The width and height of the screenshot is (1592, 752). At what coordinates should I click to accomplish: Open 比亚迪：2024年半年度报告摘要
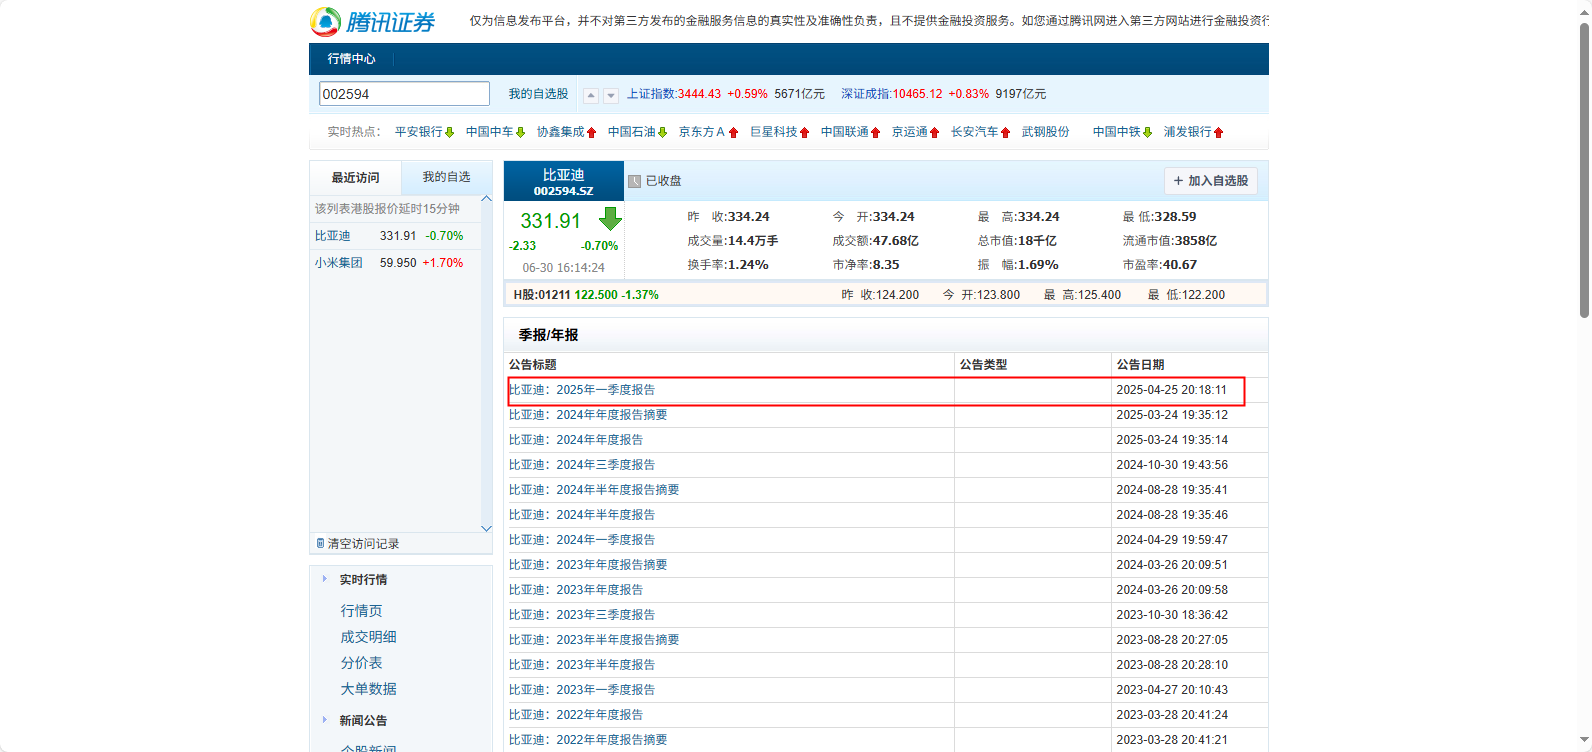pyautogui.click(x=594, y=490)
